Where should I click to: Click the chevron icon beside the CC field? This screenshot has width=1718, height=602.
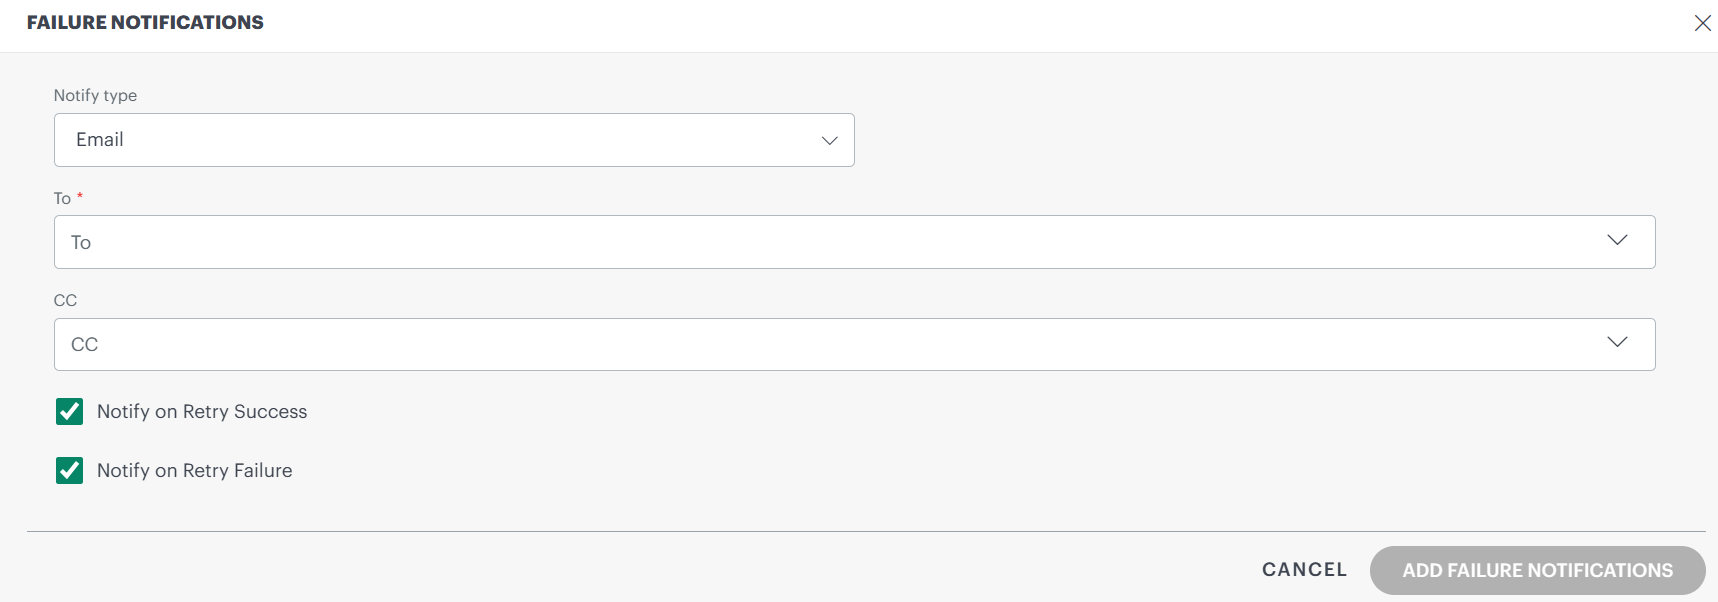point(1617,343)
